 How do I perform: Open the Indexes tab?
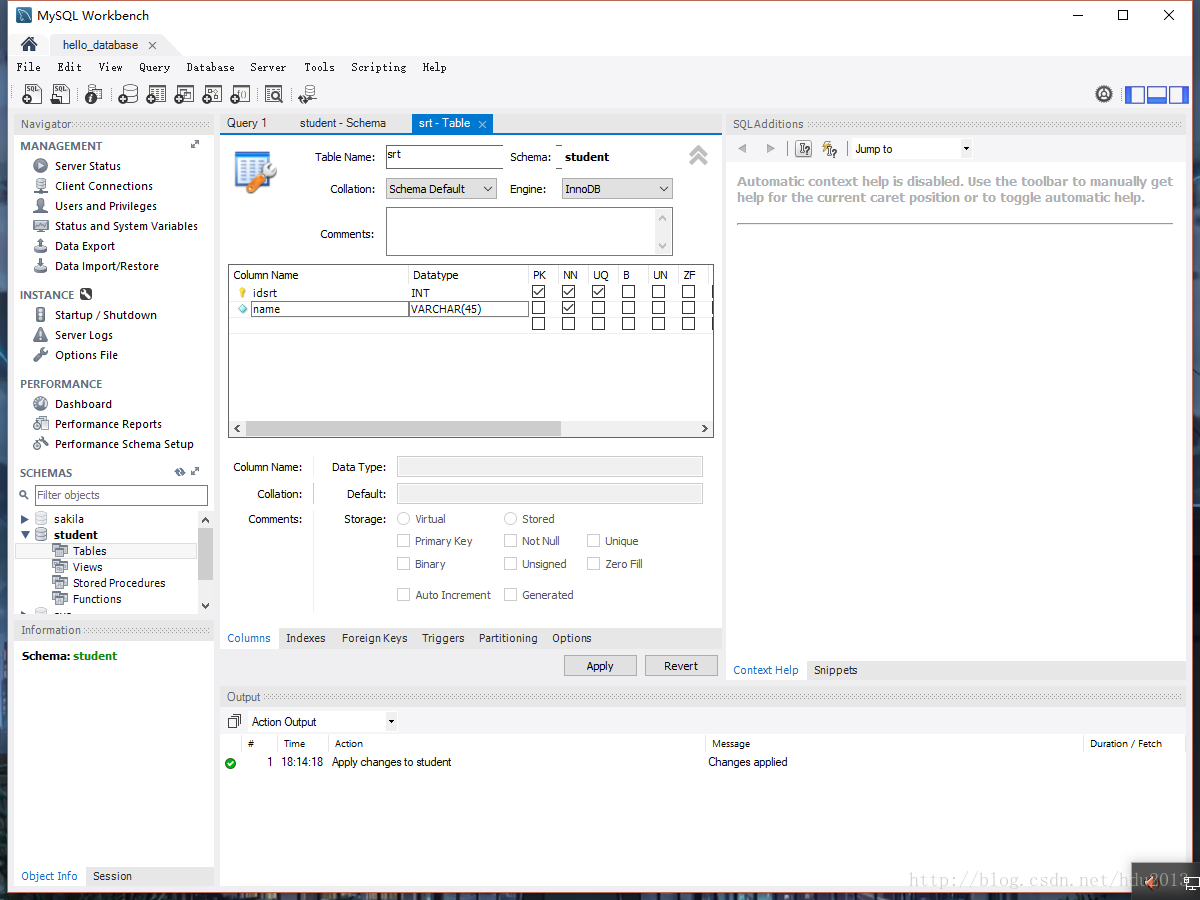point(305,638)
